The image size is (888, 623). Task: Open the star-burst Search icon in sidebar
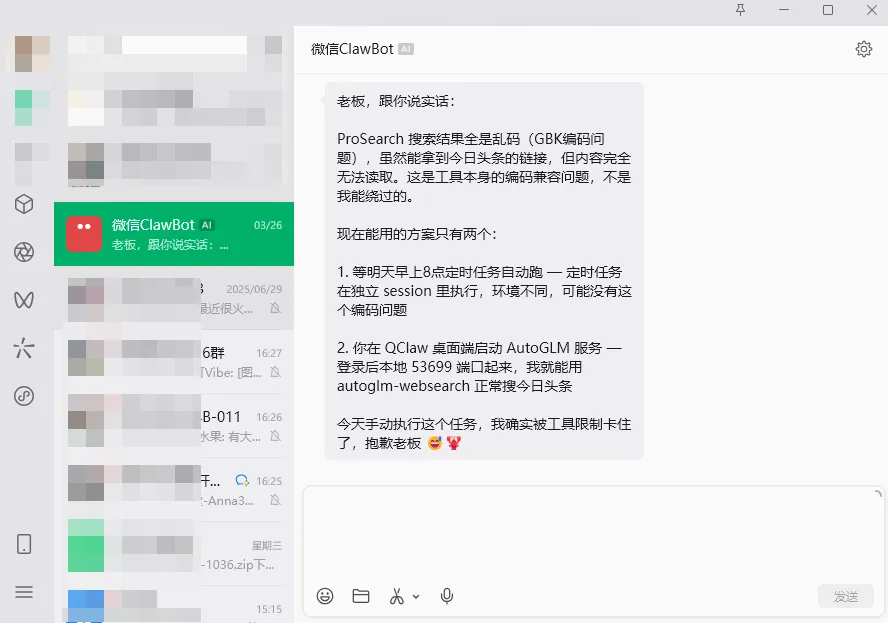(x=24, y=348)
